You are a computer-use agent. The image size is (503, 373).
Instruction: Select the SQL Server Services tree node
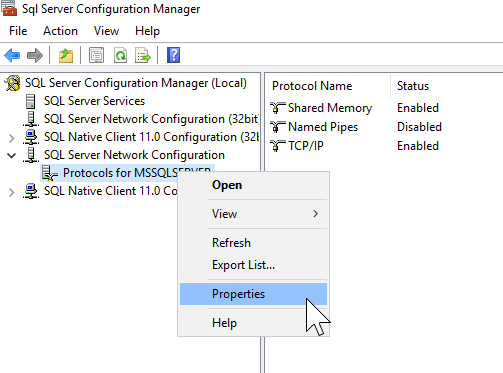point(94,101)
